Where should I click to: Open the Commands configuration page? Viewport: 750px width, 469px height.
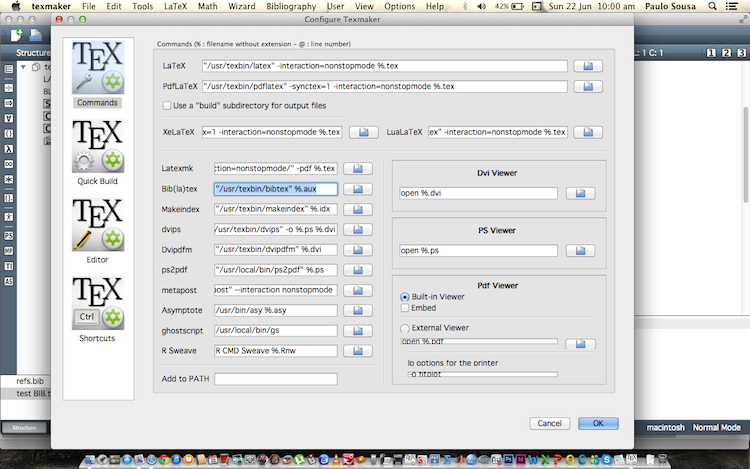98,74
